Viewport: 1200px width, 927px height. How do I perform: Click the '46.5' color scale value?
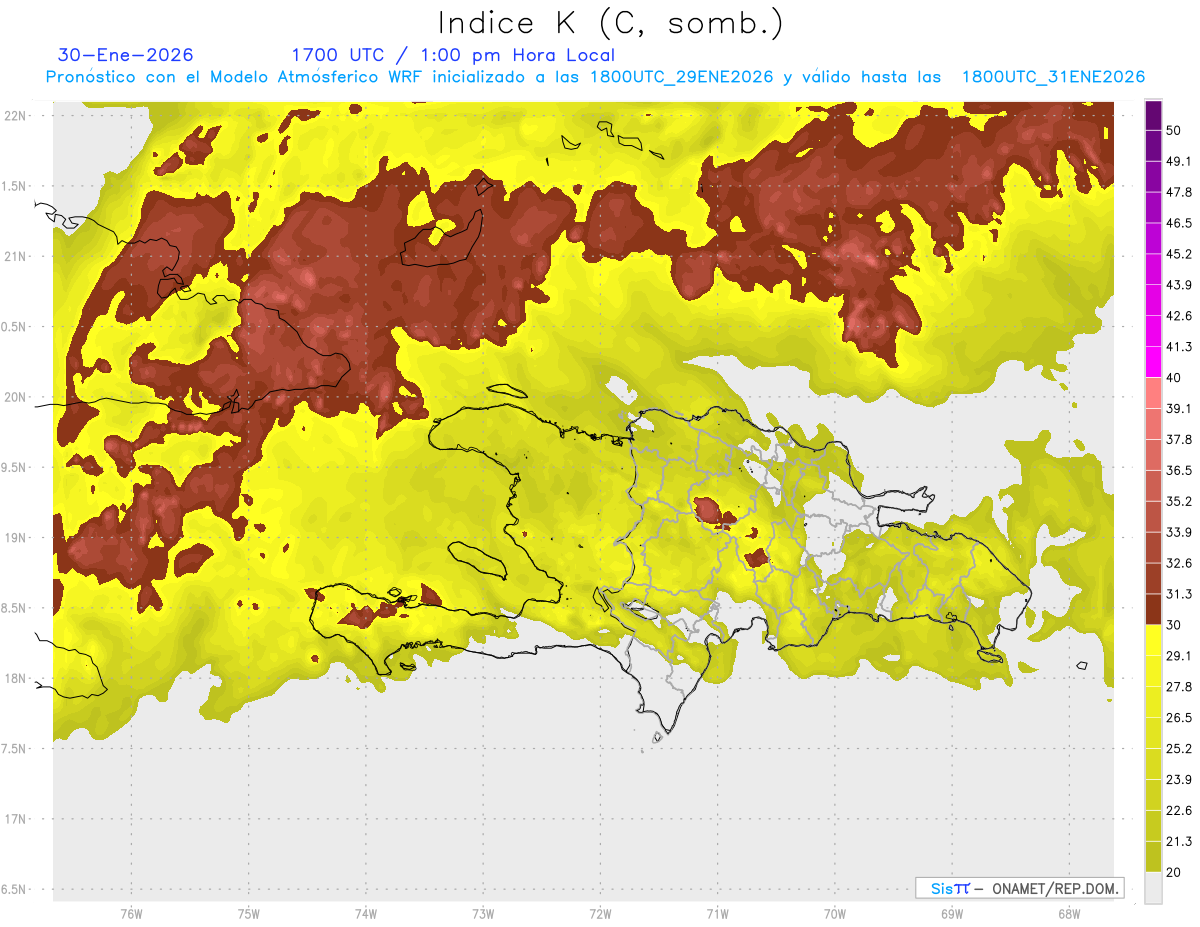pyautogui.click(x=1179, y=223)
